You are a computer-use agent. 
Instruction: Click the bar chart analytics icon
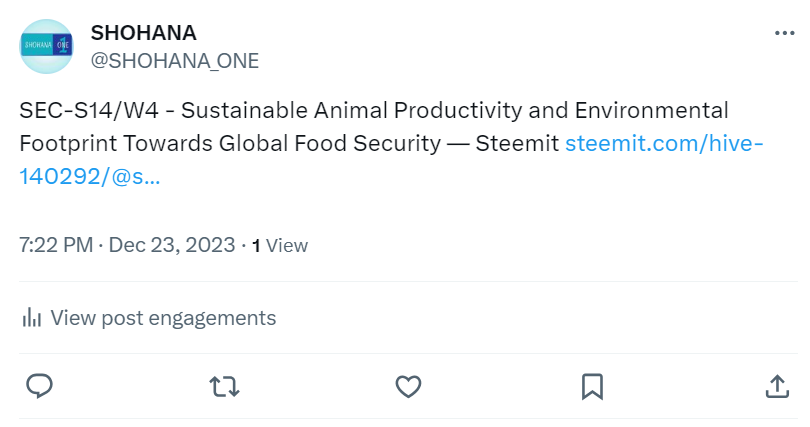click(x=32, y=318)
